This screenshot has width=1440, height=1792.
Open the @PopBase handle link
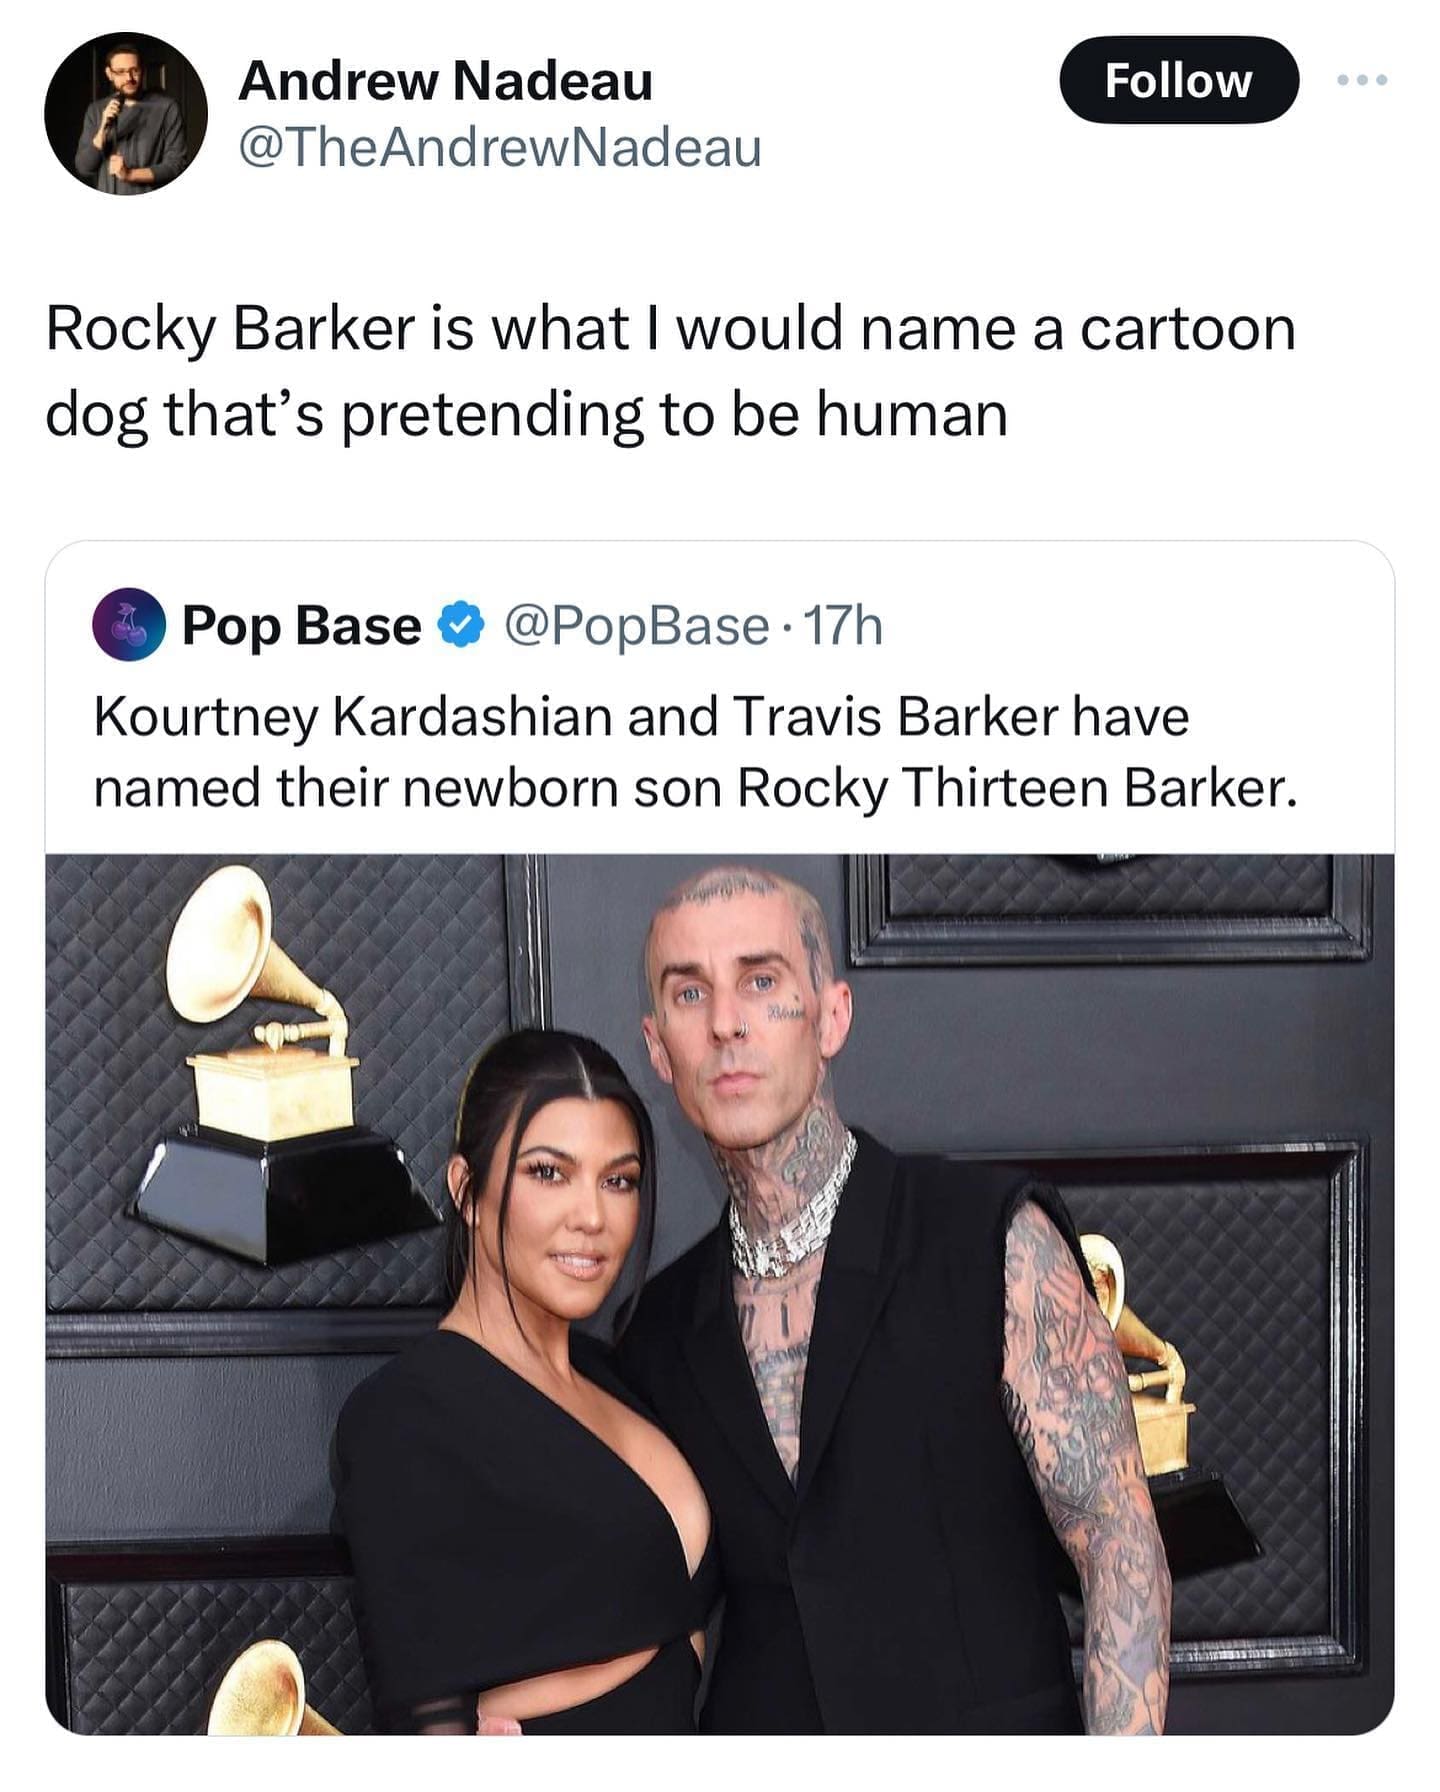tap(636, 627)
